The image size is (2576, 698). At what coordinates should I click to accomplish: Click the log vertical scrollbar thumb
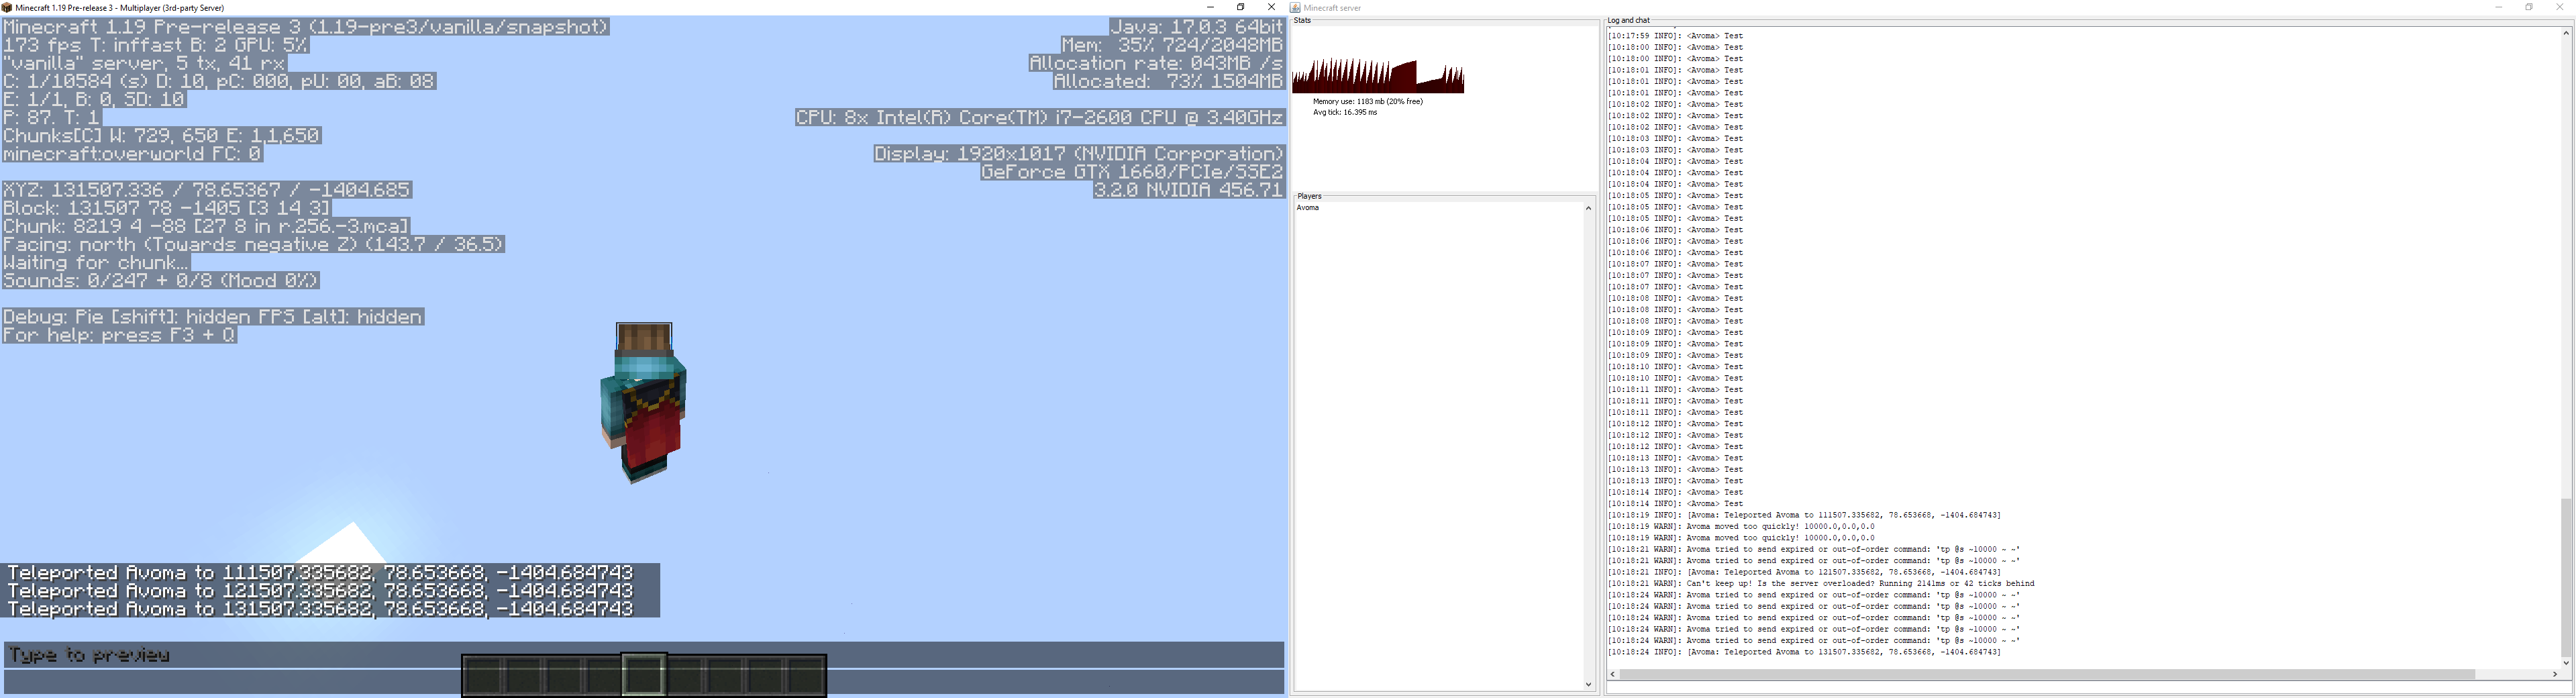(x=2566, y=577)
